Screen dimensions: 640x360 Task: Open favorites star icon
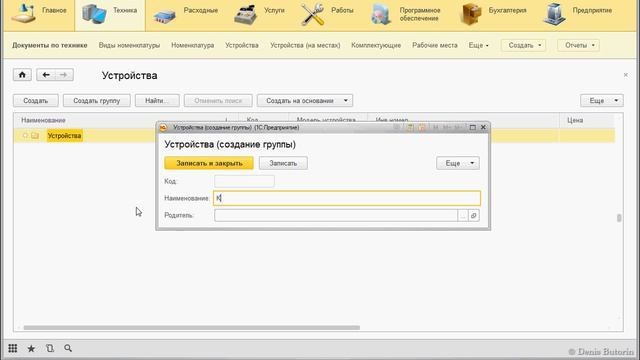coord(31,349)
